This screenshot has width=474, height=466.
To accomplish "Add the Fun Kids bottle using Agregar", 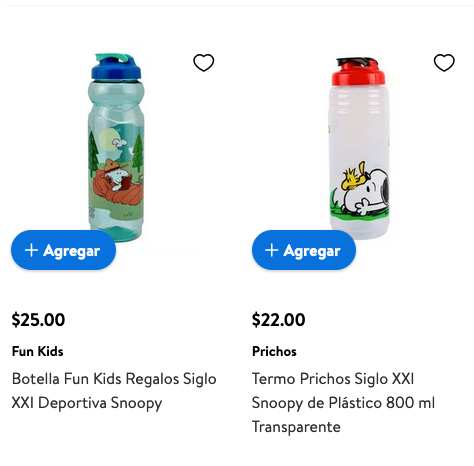I will point(63,250).
